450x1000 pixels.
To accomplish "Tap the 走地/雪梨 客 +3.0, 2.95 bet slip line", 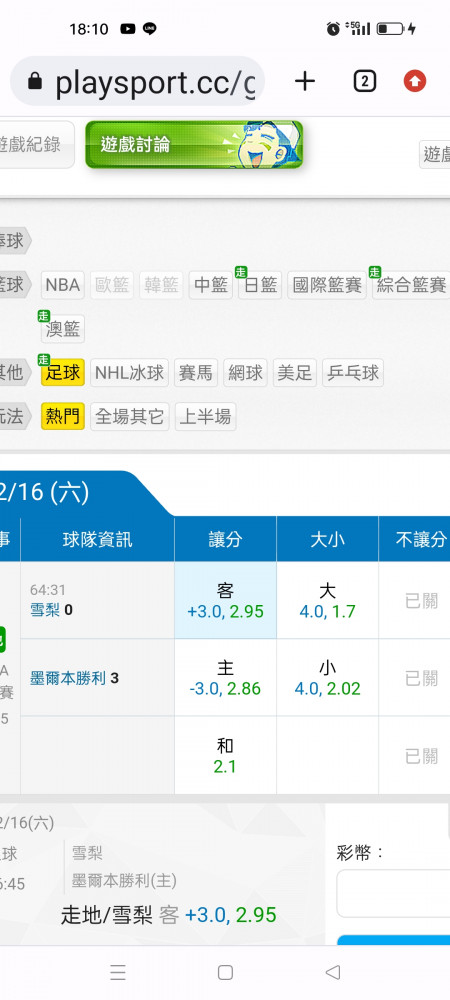I will 169,915.
